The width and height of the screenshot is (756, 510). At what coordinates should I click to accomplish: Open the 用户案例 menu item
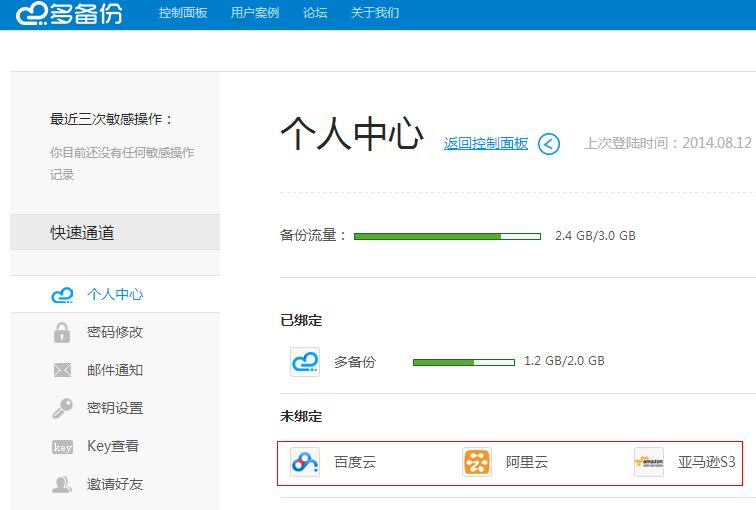(255, 13)
